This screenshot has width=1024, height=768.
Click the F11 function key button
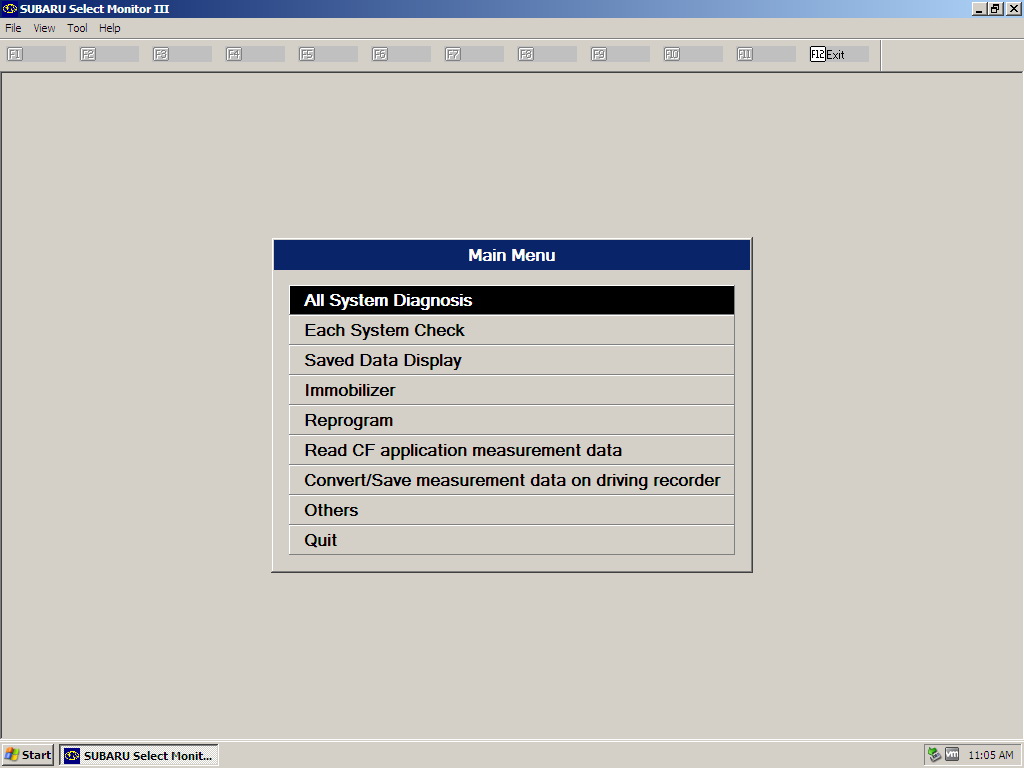point(767,54)
